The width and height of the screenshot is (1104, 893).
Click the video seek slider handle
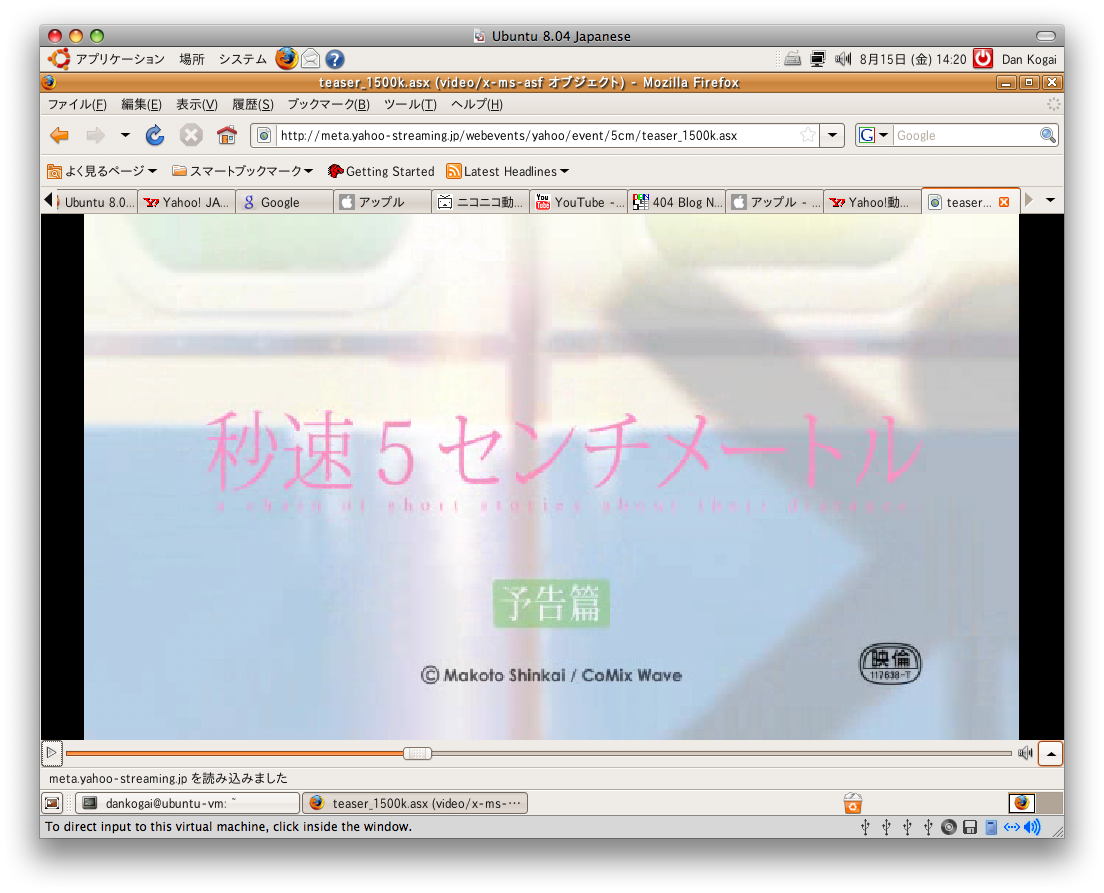pyautogui.click(x=418, y=754)
